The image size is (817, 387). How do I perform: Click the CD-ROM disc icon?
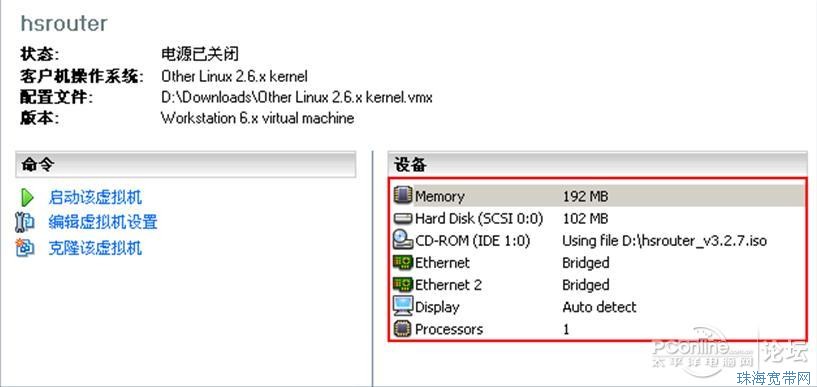[x=403, y=240]
